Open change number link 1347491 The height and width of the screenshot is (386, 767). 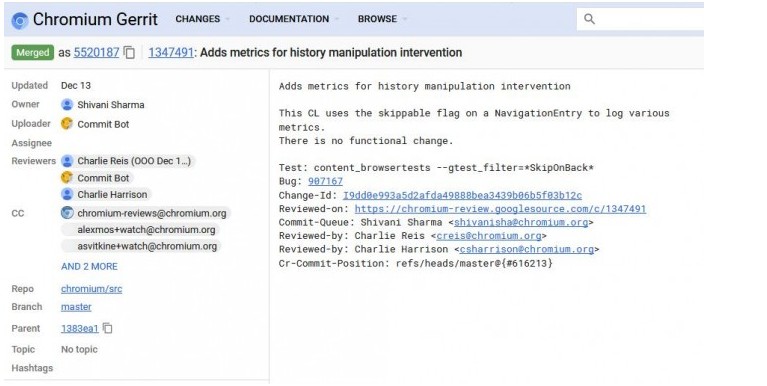171,52
